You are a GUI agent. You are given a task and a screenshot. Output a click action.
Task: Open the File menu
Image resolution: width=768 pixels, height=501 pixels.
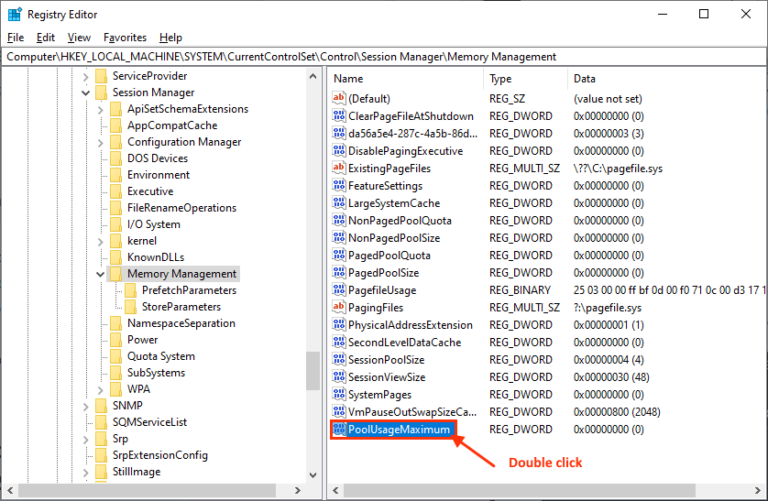tap(15, 37)
